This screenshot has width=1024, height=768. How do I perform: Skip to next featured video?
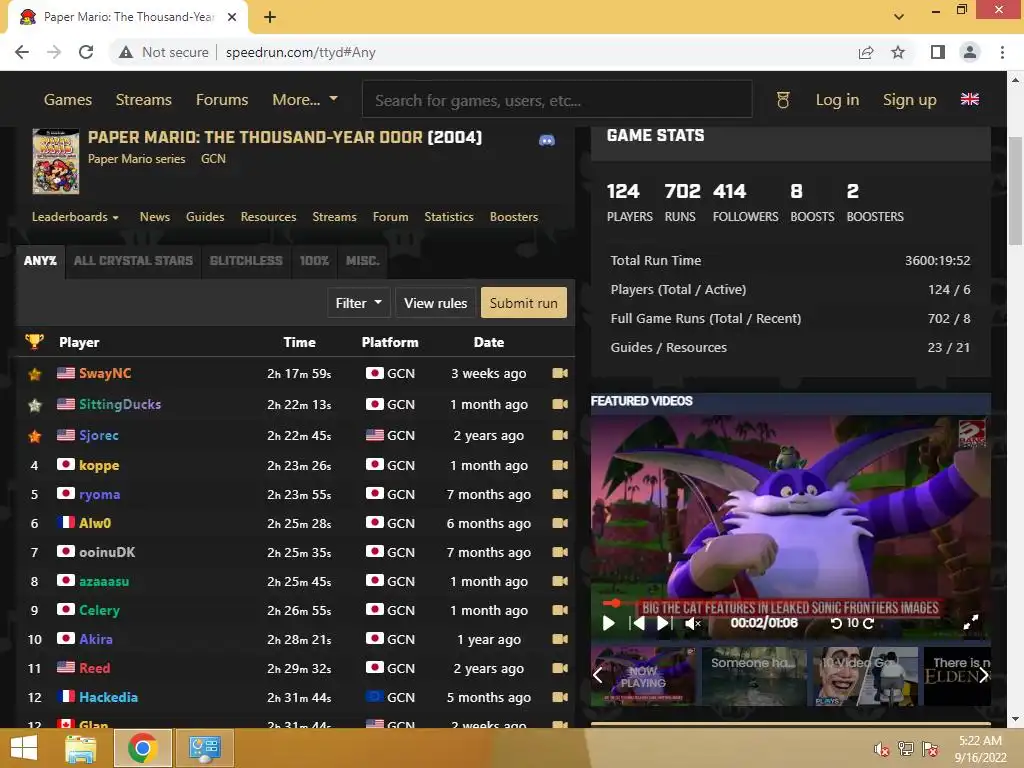(x=664, y=623)
